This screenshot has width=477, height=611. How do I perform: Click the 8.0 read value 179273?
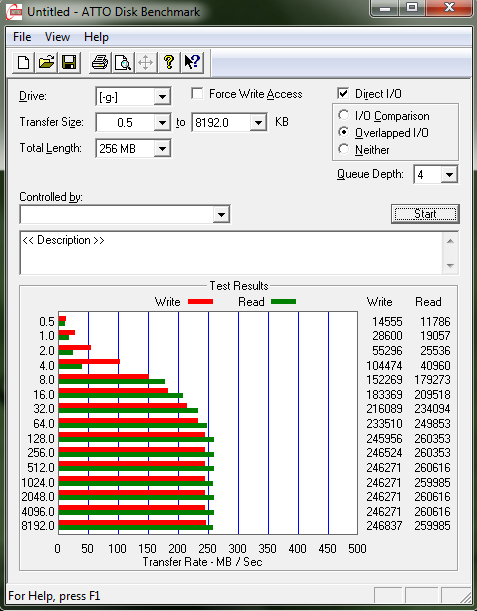(x=432, y=380)
